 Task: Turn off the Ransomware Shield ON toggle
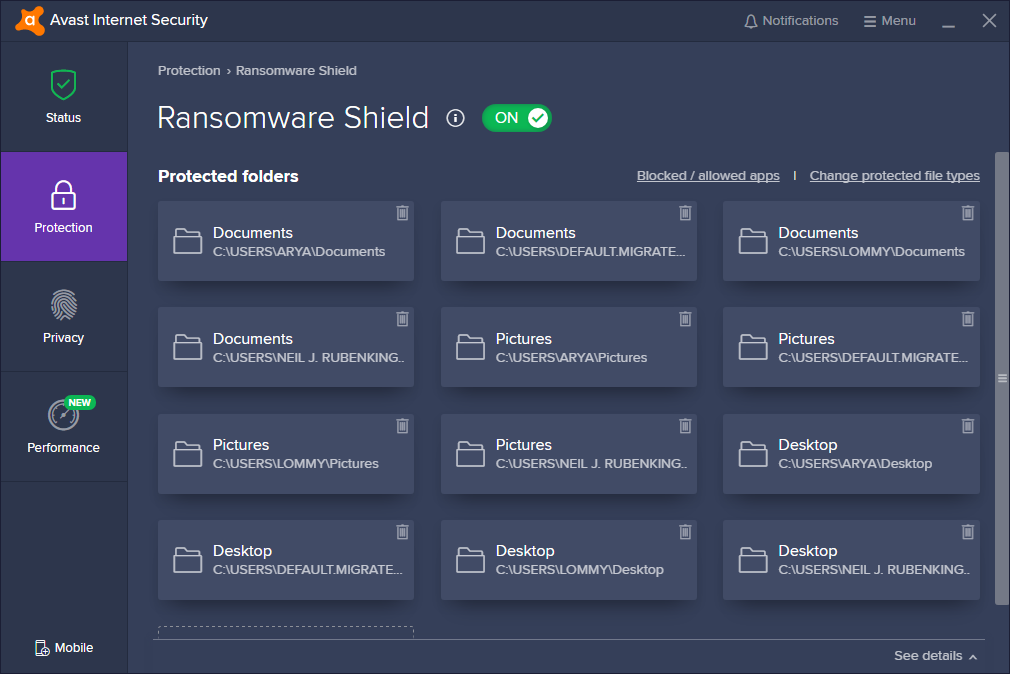click(x=516, y=117)
